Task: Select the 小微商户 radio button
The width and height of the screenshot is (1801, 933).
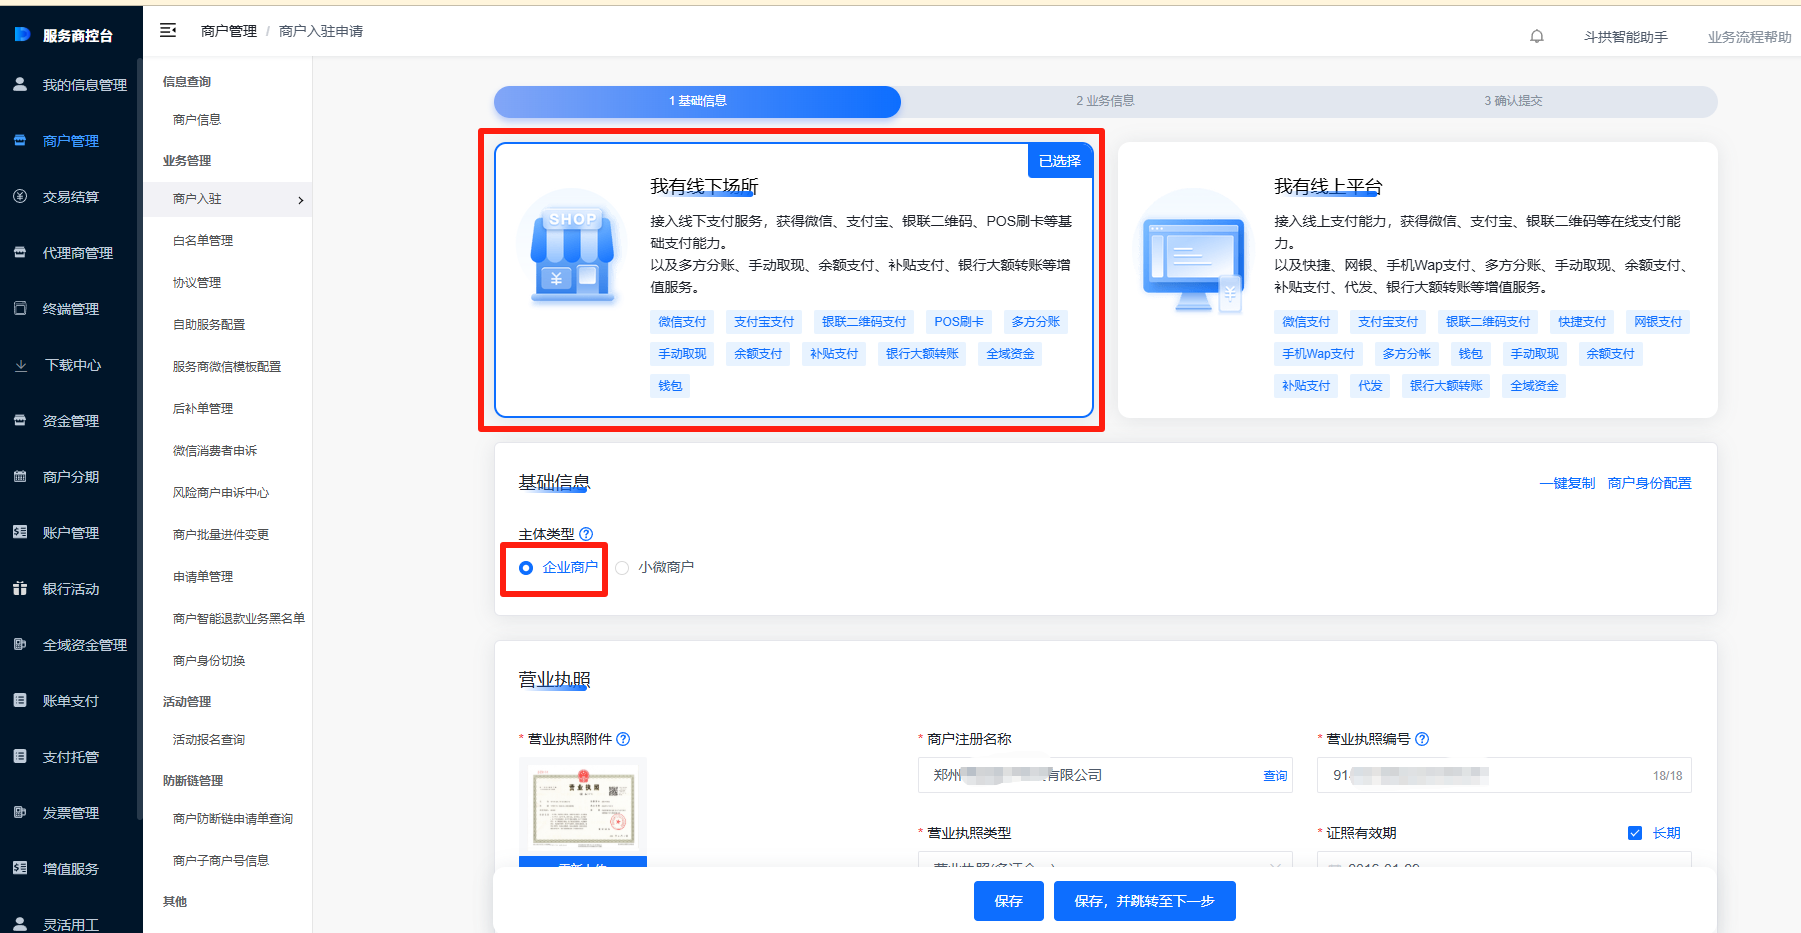Action: point(622,568)
